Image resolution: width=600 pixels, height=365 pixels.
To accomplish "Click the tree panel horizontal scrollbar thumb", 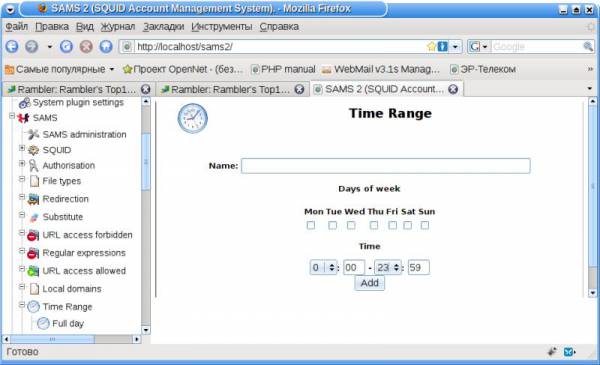I will click(52, 339).
